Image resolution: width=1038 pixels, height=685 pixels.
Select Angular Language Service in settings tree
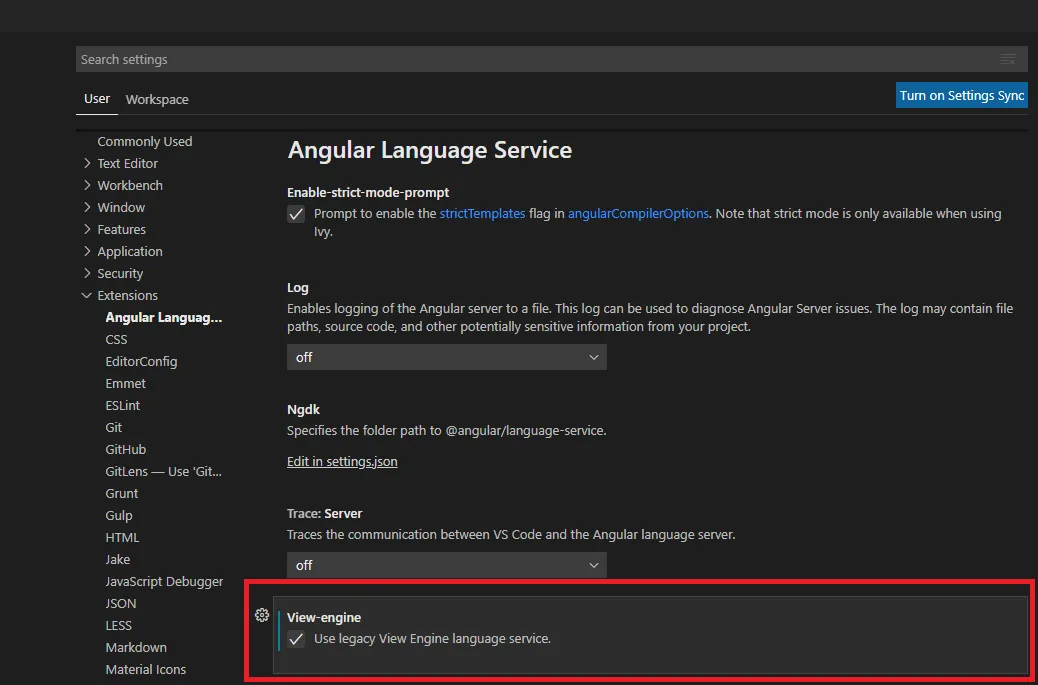coord(164,318)
